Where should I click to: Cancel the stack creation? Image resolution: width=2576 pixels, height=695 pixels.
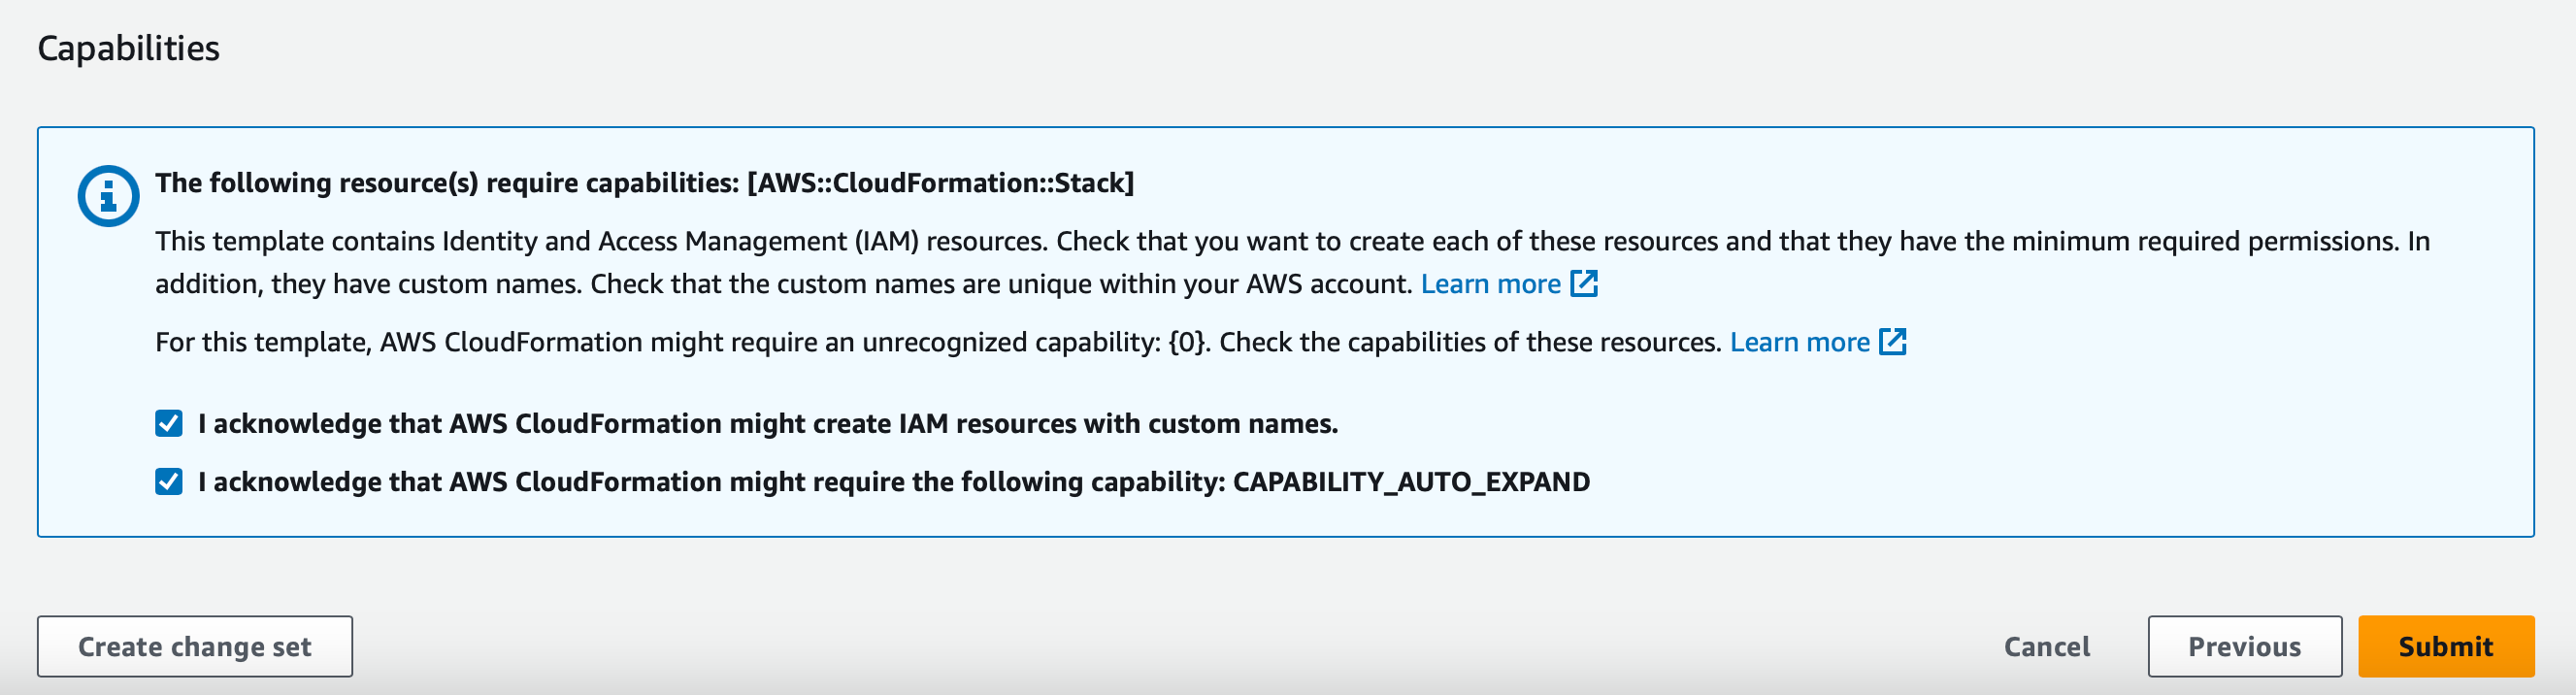tap(2047, 647)
